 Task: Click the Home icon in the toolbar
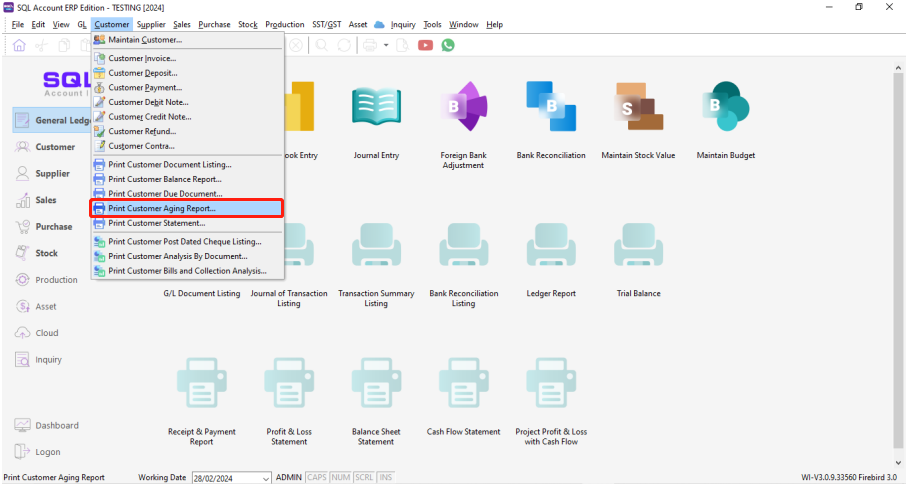pos(19,45)
